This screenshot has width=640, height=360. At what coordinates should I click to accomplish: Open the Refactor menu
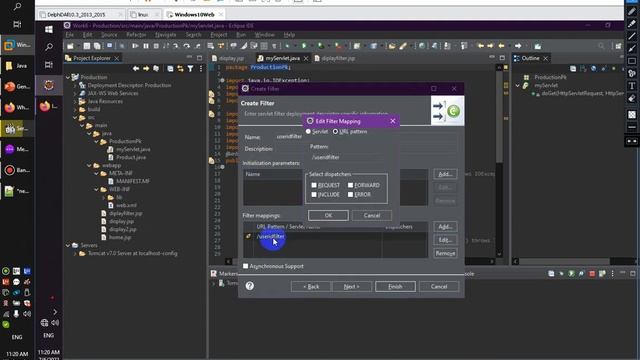coord(136,35)
